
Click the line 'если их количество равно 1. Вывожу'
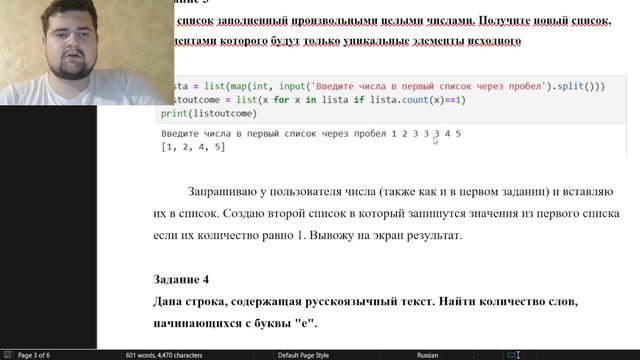tap(308, 236)
